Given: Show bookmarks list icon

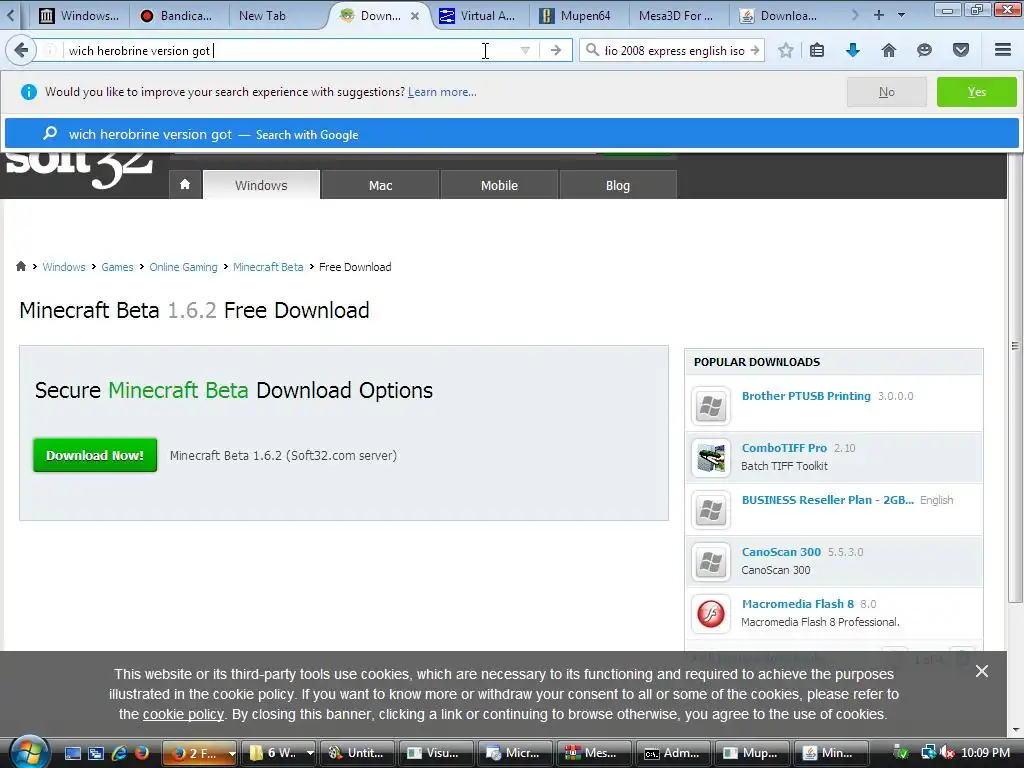Looking at the screenshot, I should [x=816, y=50].
